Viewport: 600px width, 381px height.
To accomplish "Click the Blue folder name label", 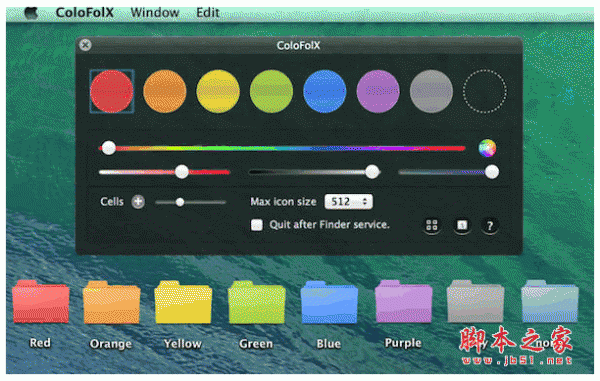I will pos(329,344).
